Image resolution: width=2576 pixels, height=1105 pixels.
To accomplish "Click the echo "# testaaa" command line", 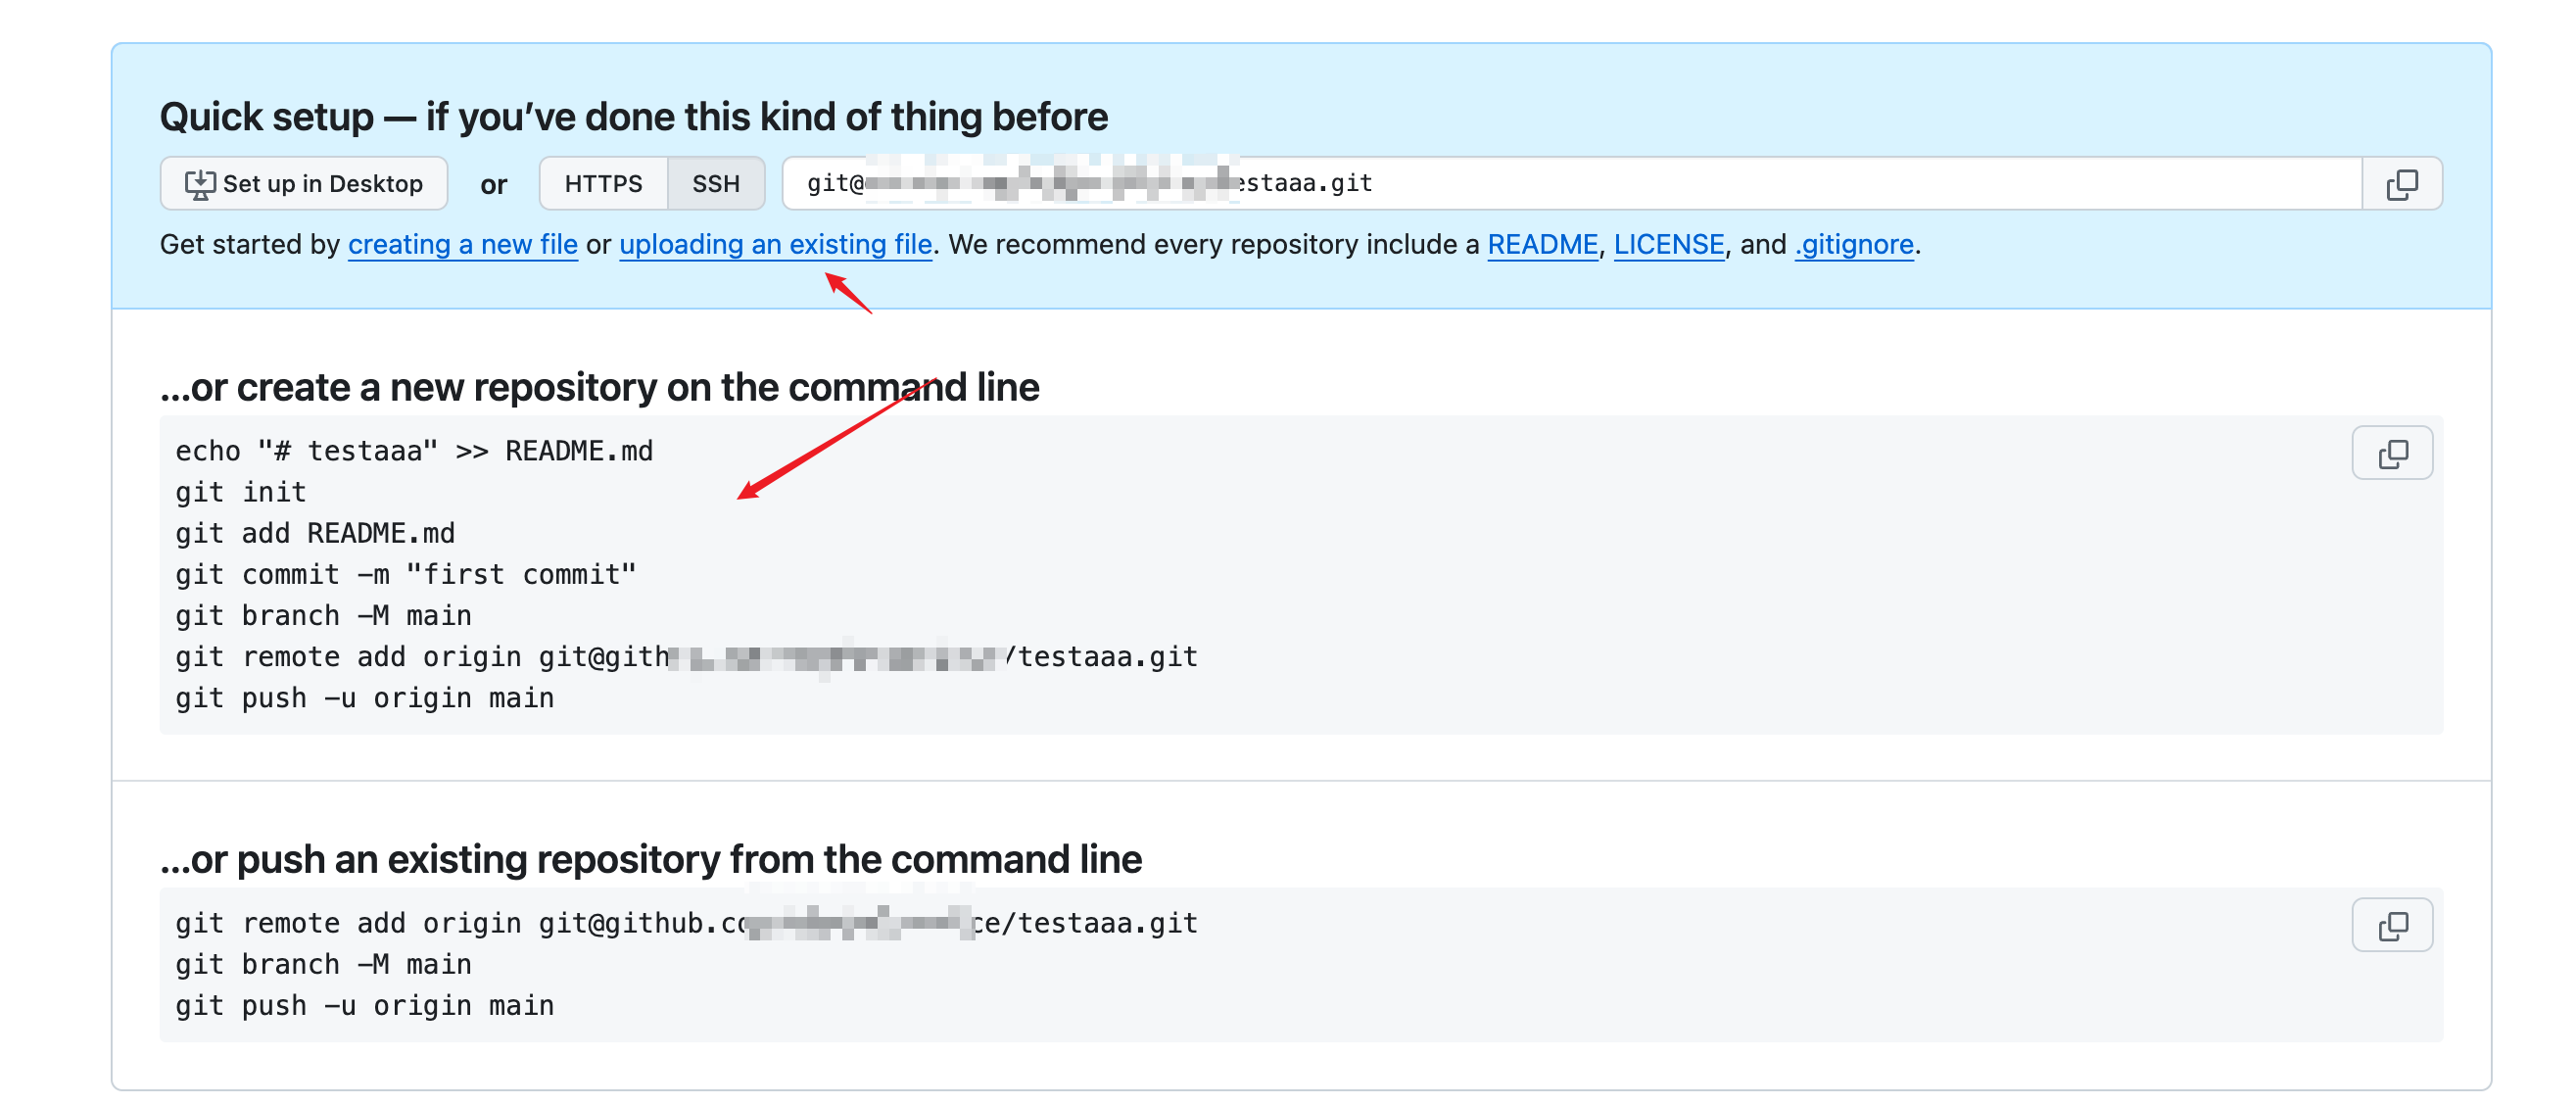I will point(414,452).
